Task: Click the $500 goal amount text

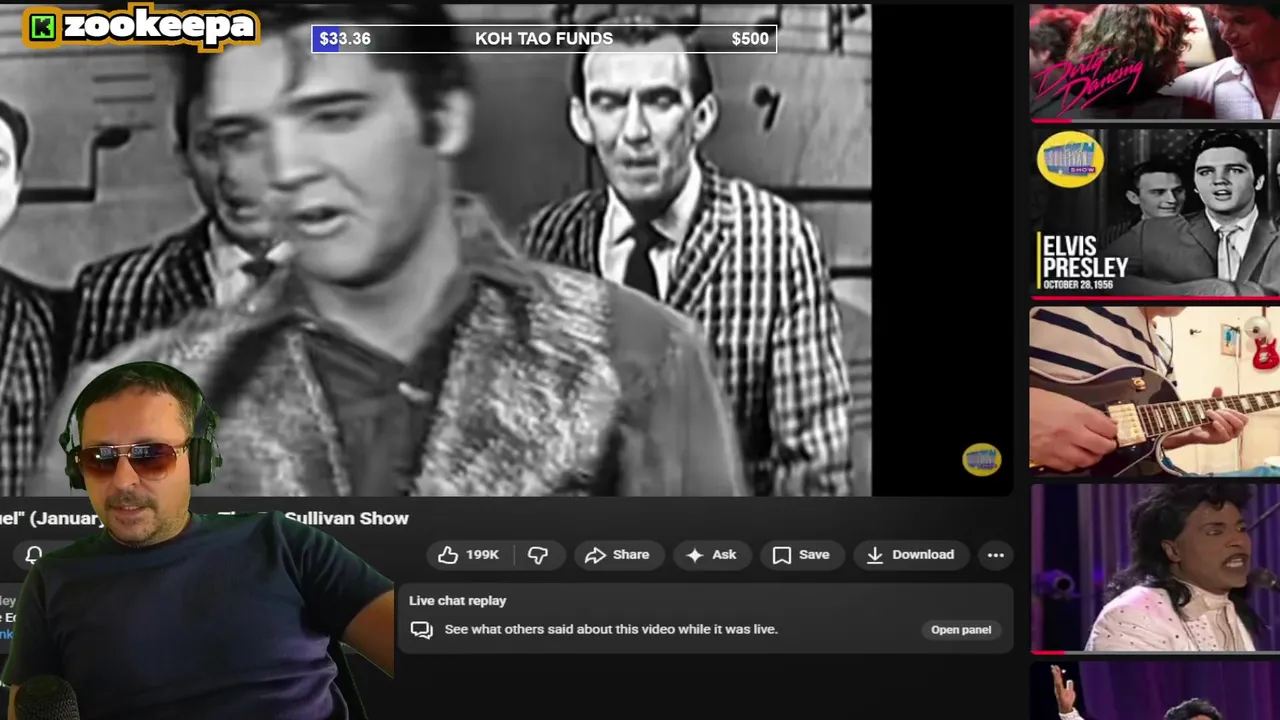Action: (x=750, y=39)
